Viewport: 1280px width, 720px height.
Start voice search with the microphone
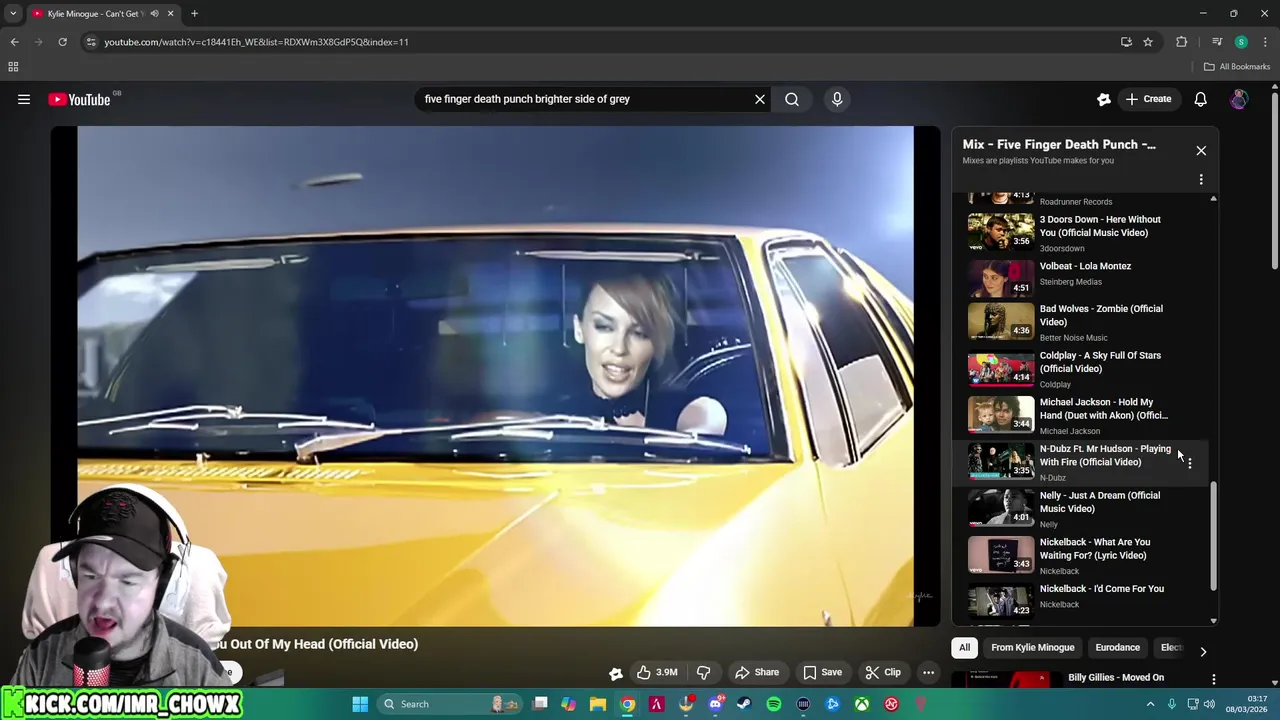[x=837, y=99]
